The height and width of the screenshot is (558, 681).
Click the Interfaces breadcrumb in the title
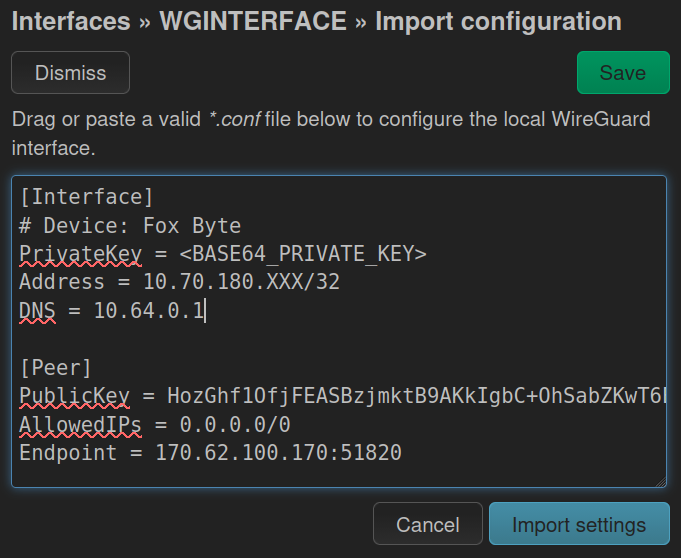(x=71, y=22)
